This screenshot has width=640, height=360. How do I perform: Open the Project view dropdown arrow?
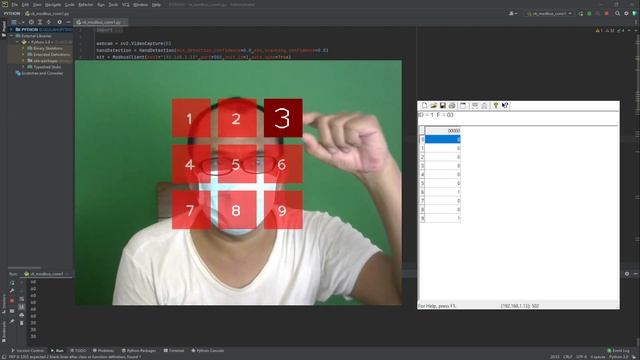pos(22,22)
